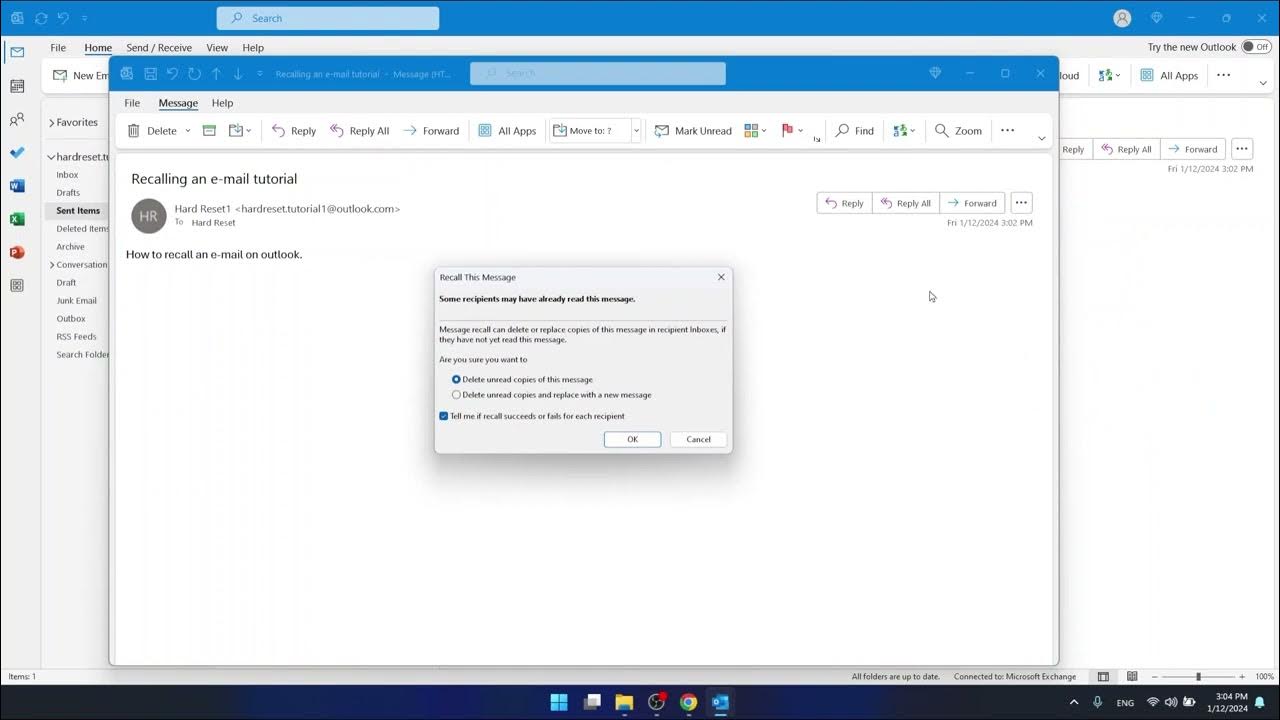Click the Follow Up flag icon
Viewport: 1280px width, 720px height.
(787, 130)
